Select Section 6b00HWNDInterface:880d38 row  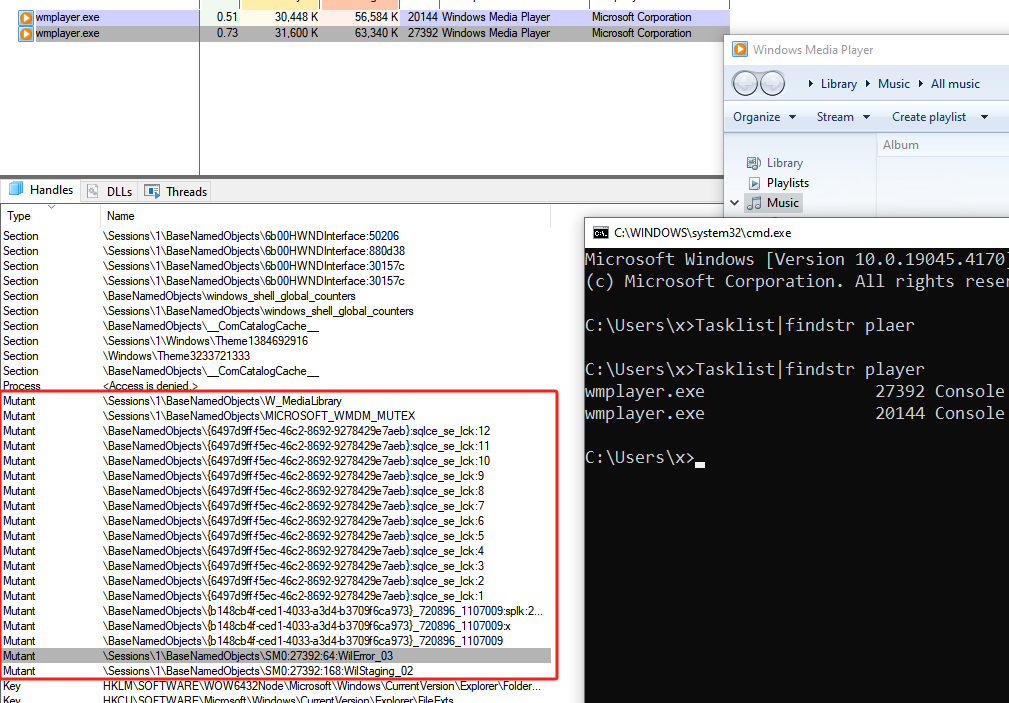277,250
